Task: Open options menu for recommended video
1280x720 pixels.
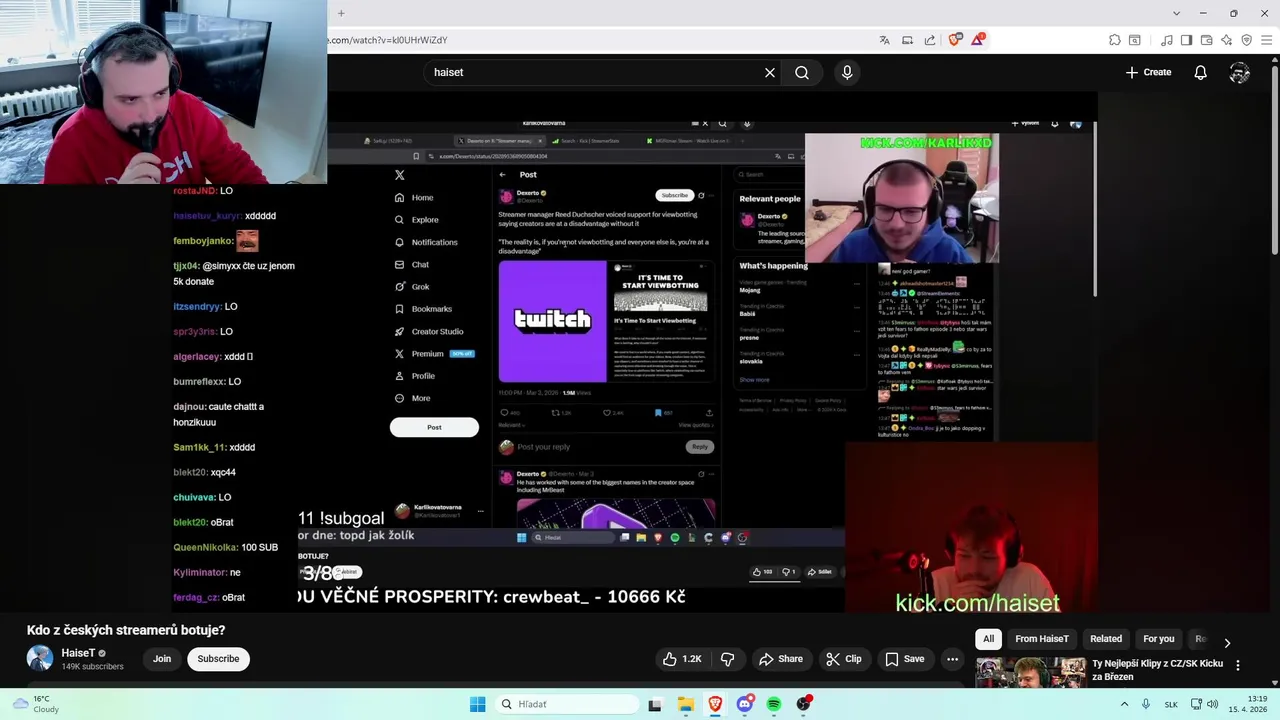Action: coord(1238,665)
